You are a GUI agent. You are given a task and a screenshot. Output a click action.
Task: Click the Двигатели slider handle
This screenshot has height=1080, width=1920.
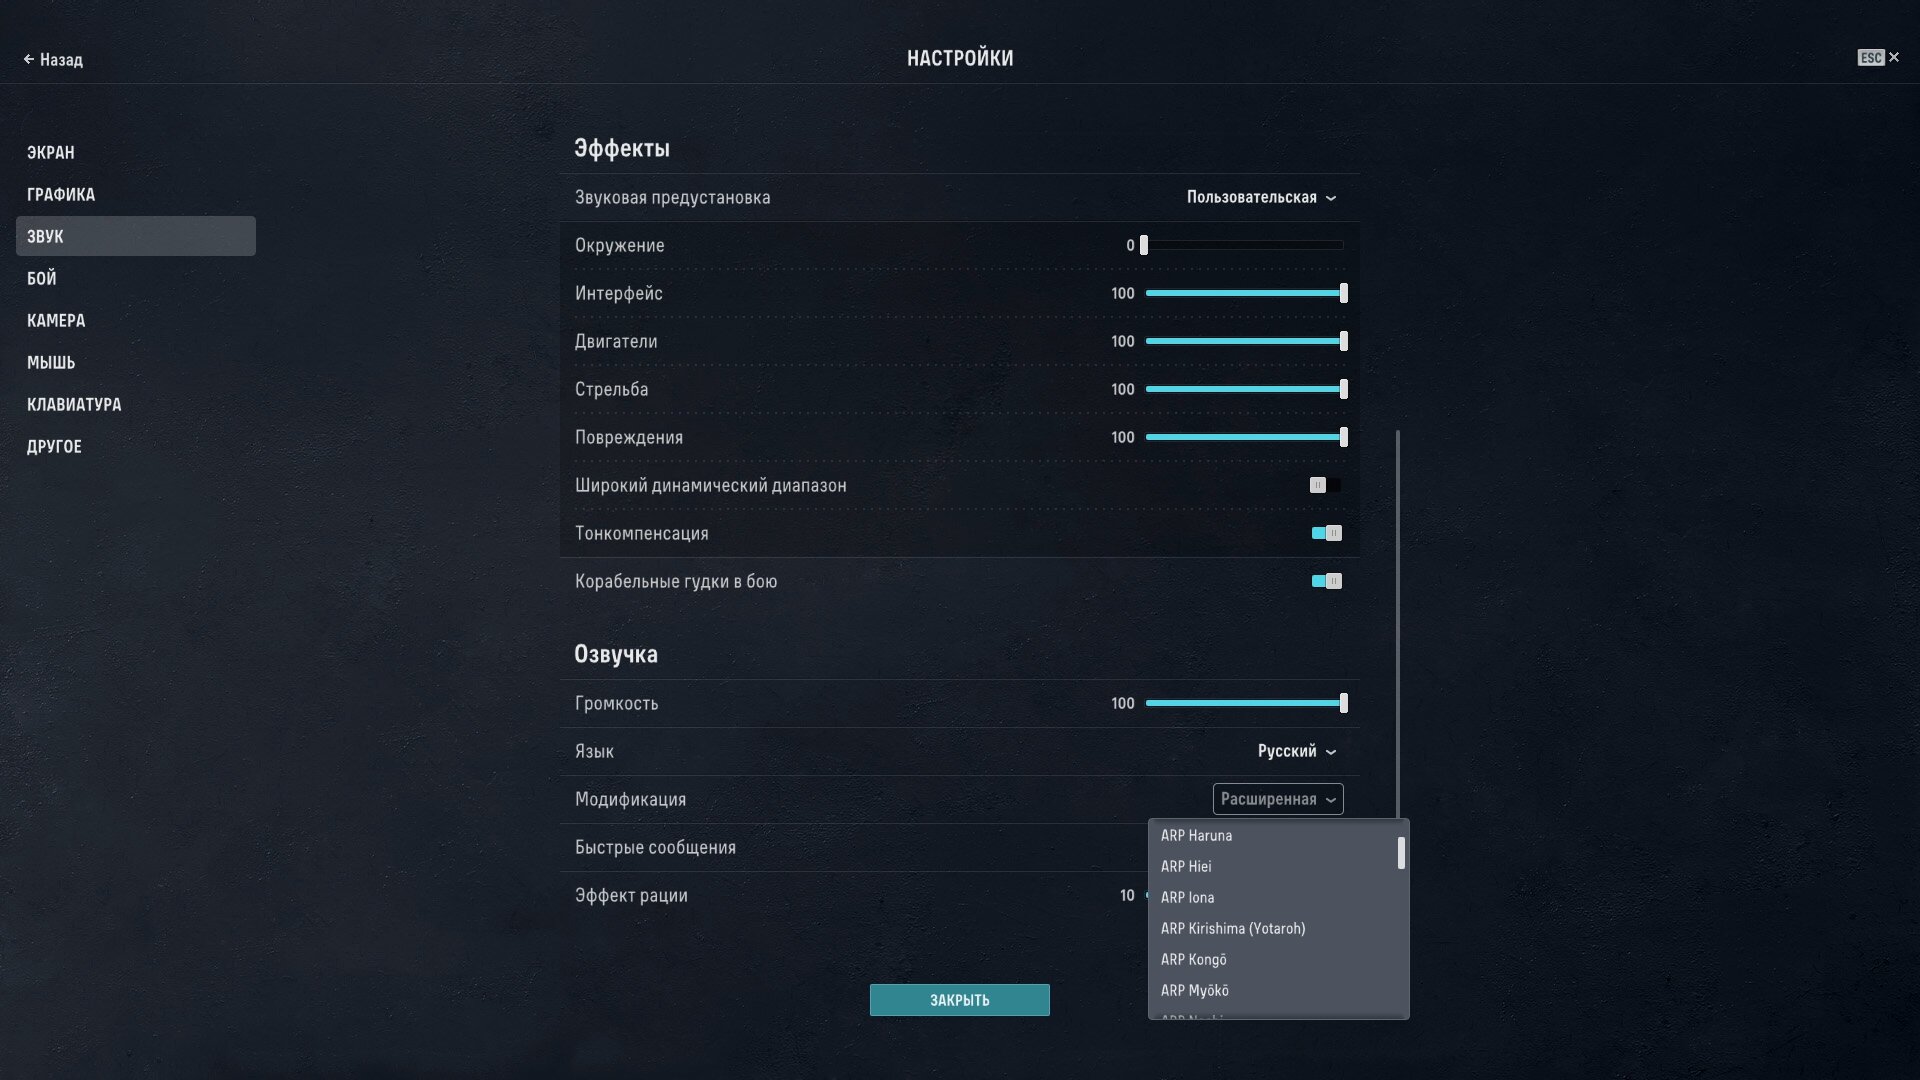point(1343,341)
